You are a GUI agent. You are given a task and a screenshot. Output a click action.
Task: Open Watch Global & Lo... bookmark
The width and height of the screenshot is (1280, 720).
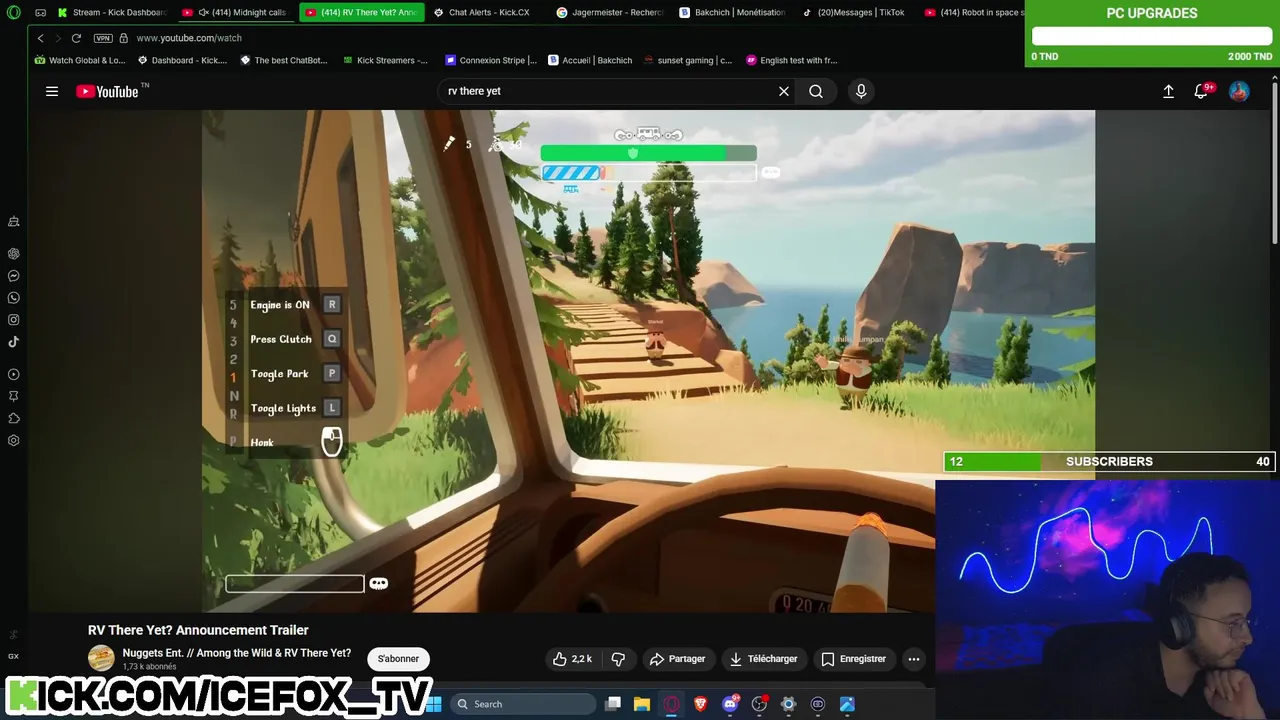point(80,60)
